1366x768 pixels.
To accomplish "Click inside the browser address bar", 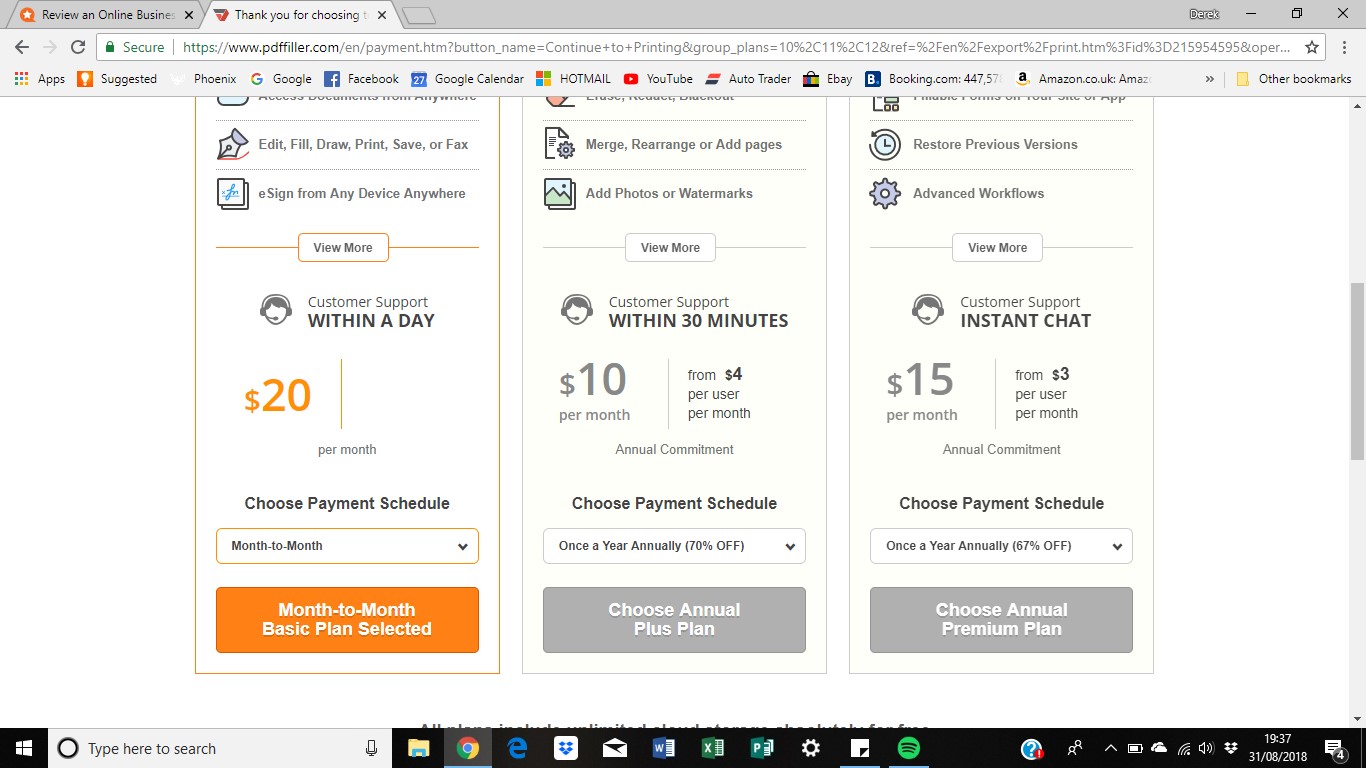I will (x=600, y=46).
